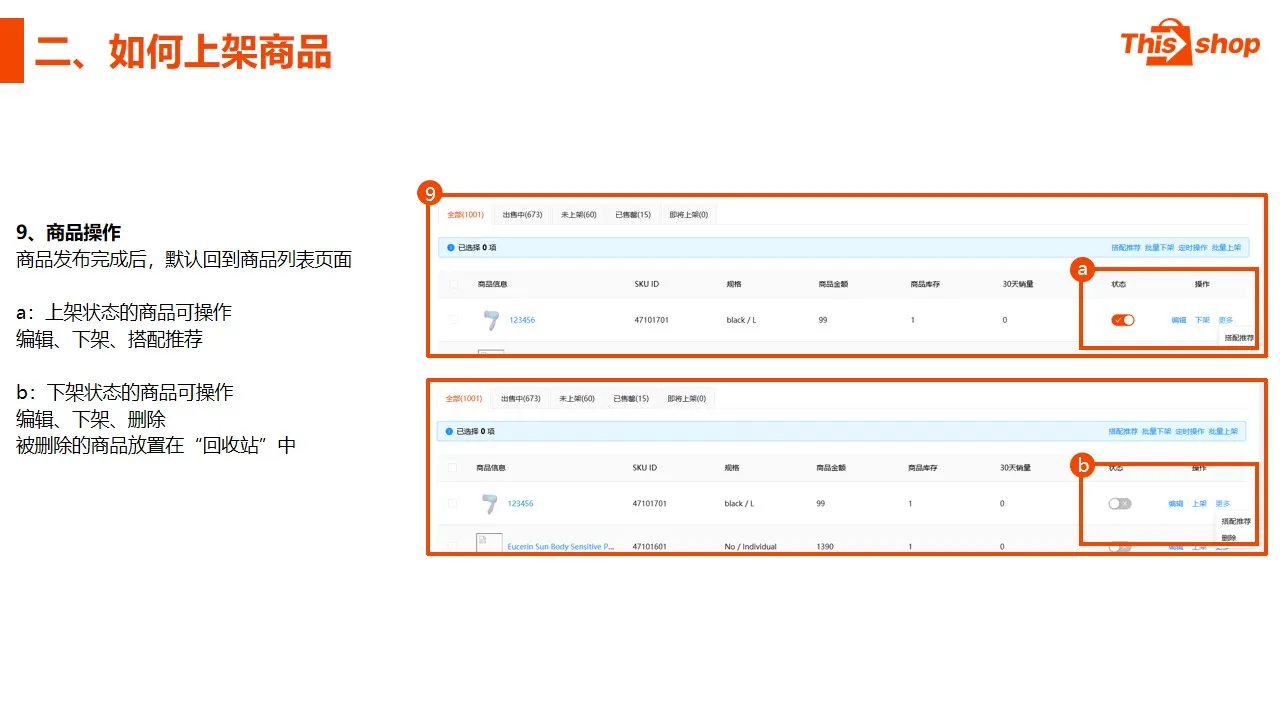Screen dimensions: 1280x720
Task: Open the Eucerin Sun Body Sensitive product link
Action: [560, 547]
